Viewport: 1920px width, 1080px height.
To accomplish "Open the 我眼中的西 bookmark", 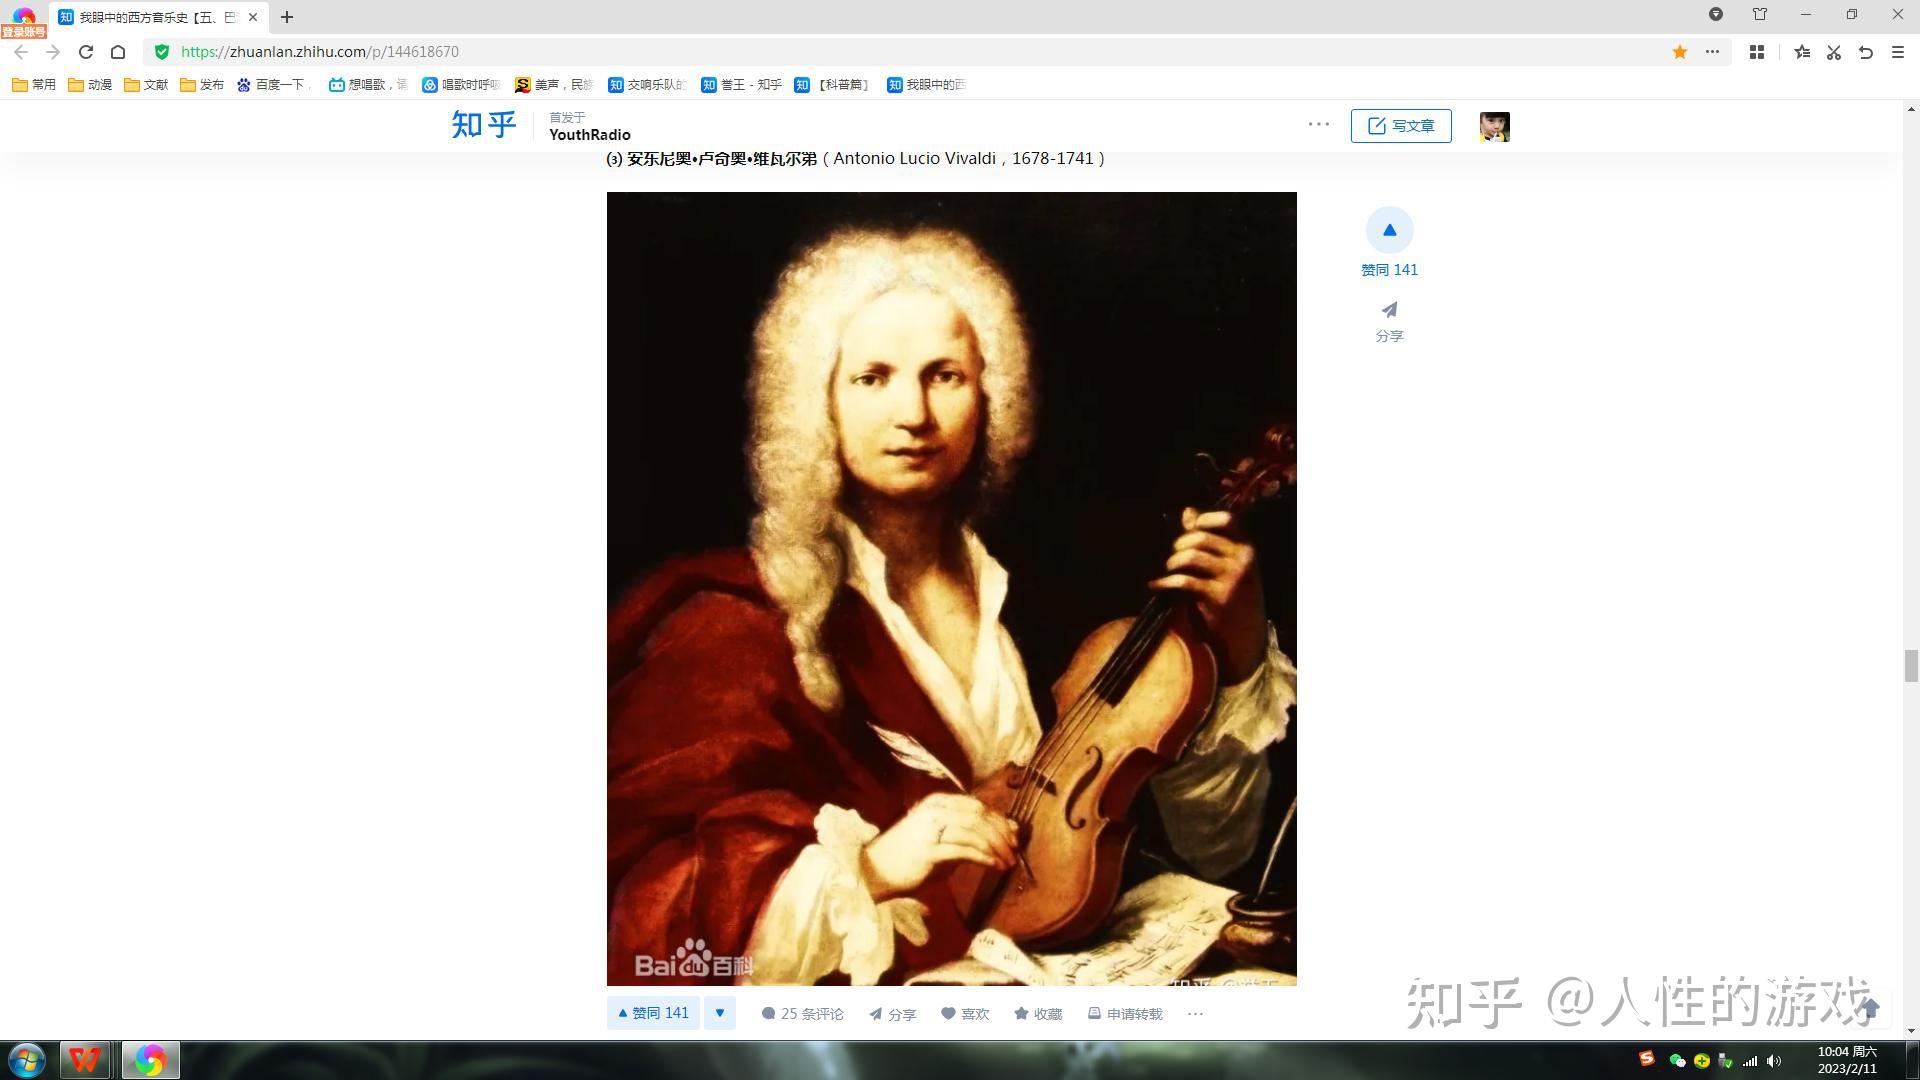I will (926, 85).
